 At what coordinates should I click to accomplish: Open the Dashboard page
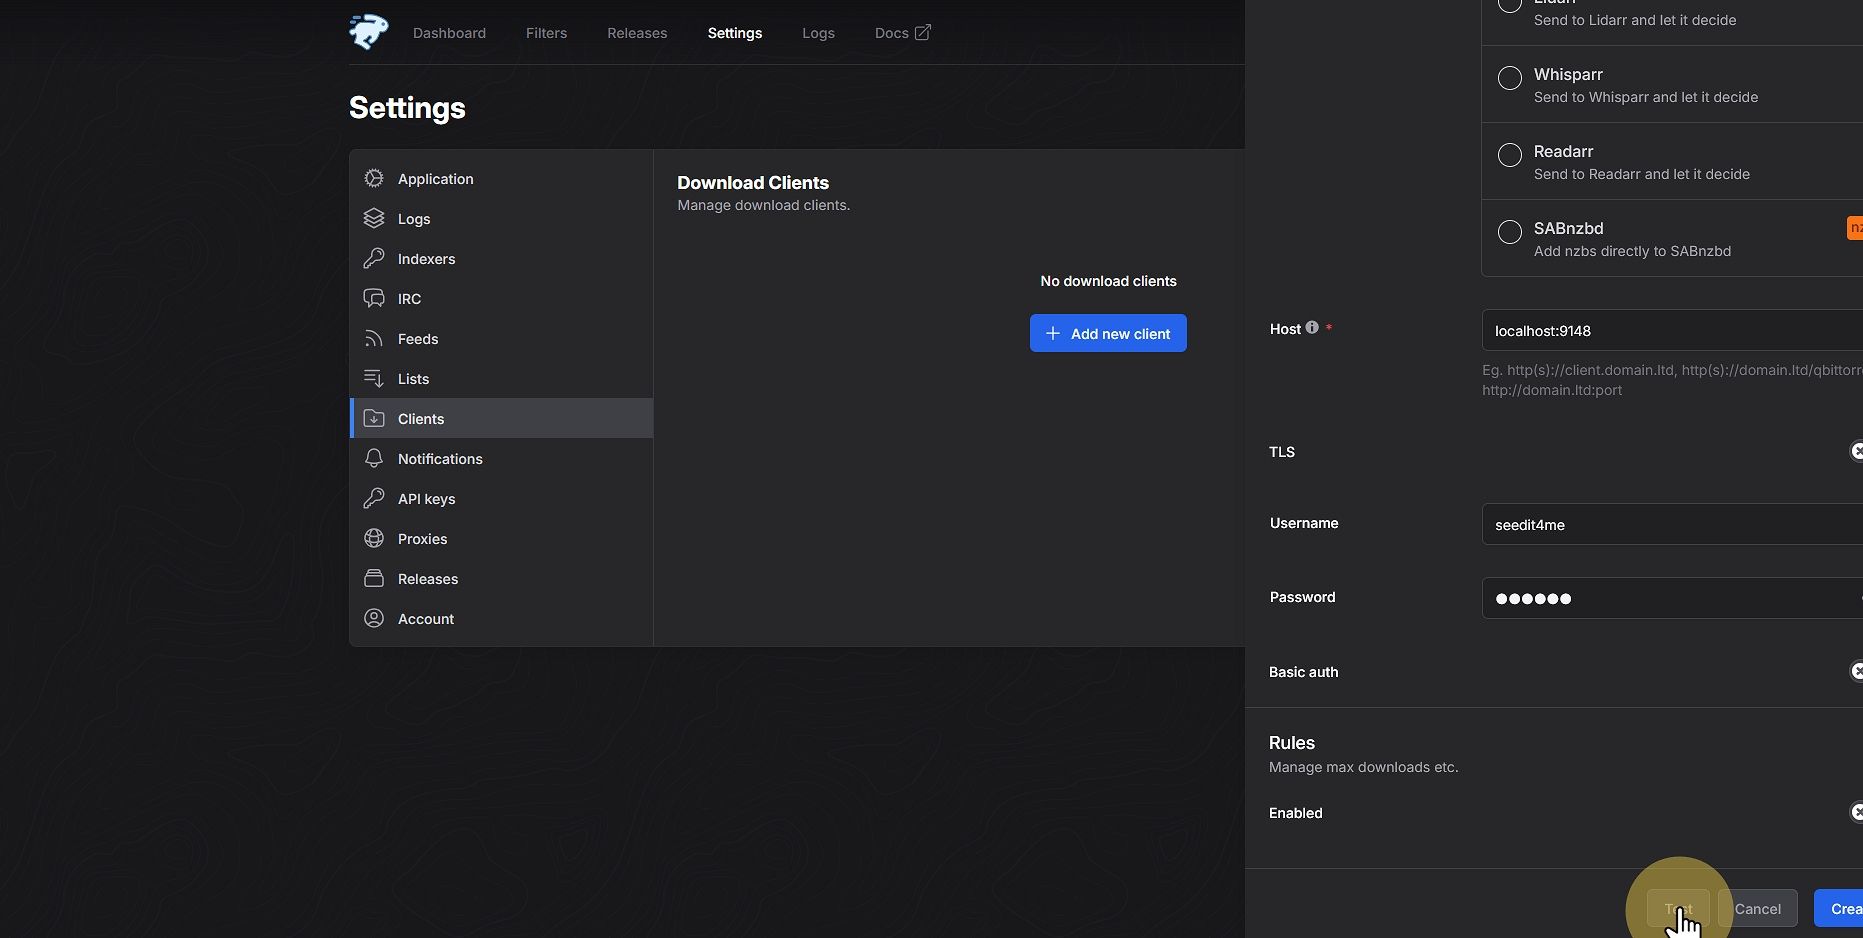click(x=449, y=33)
